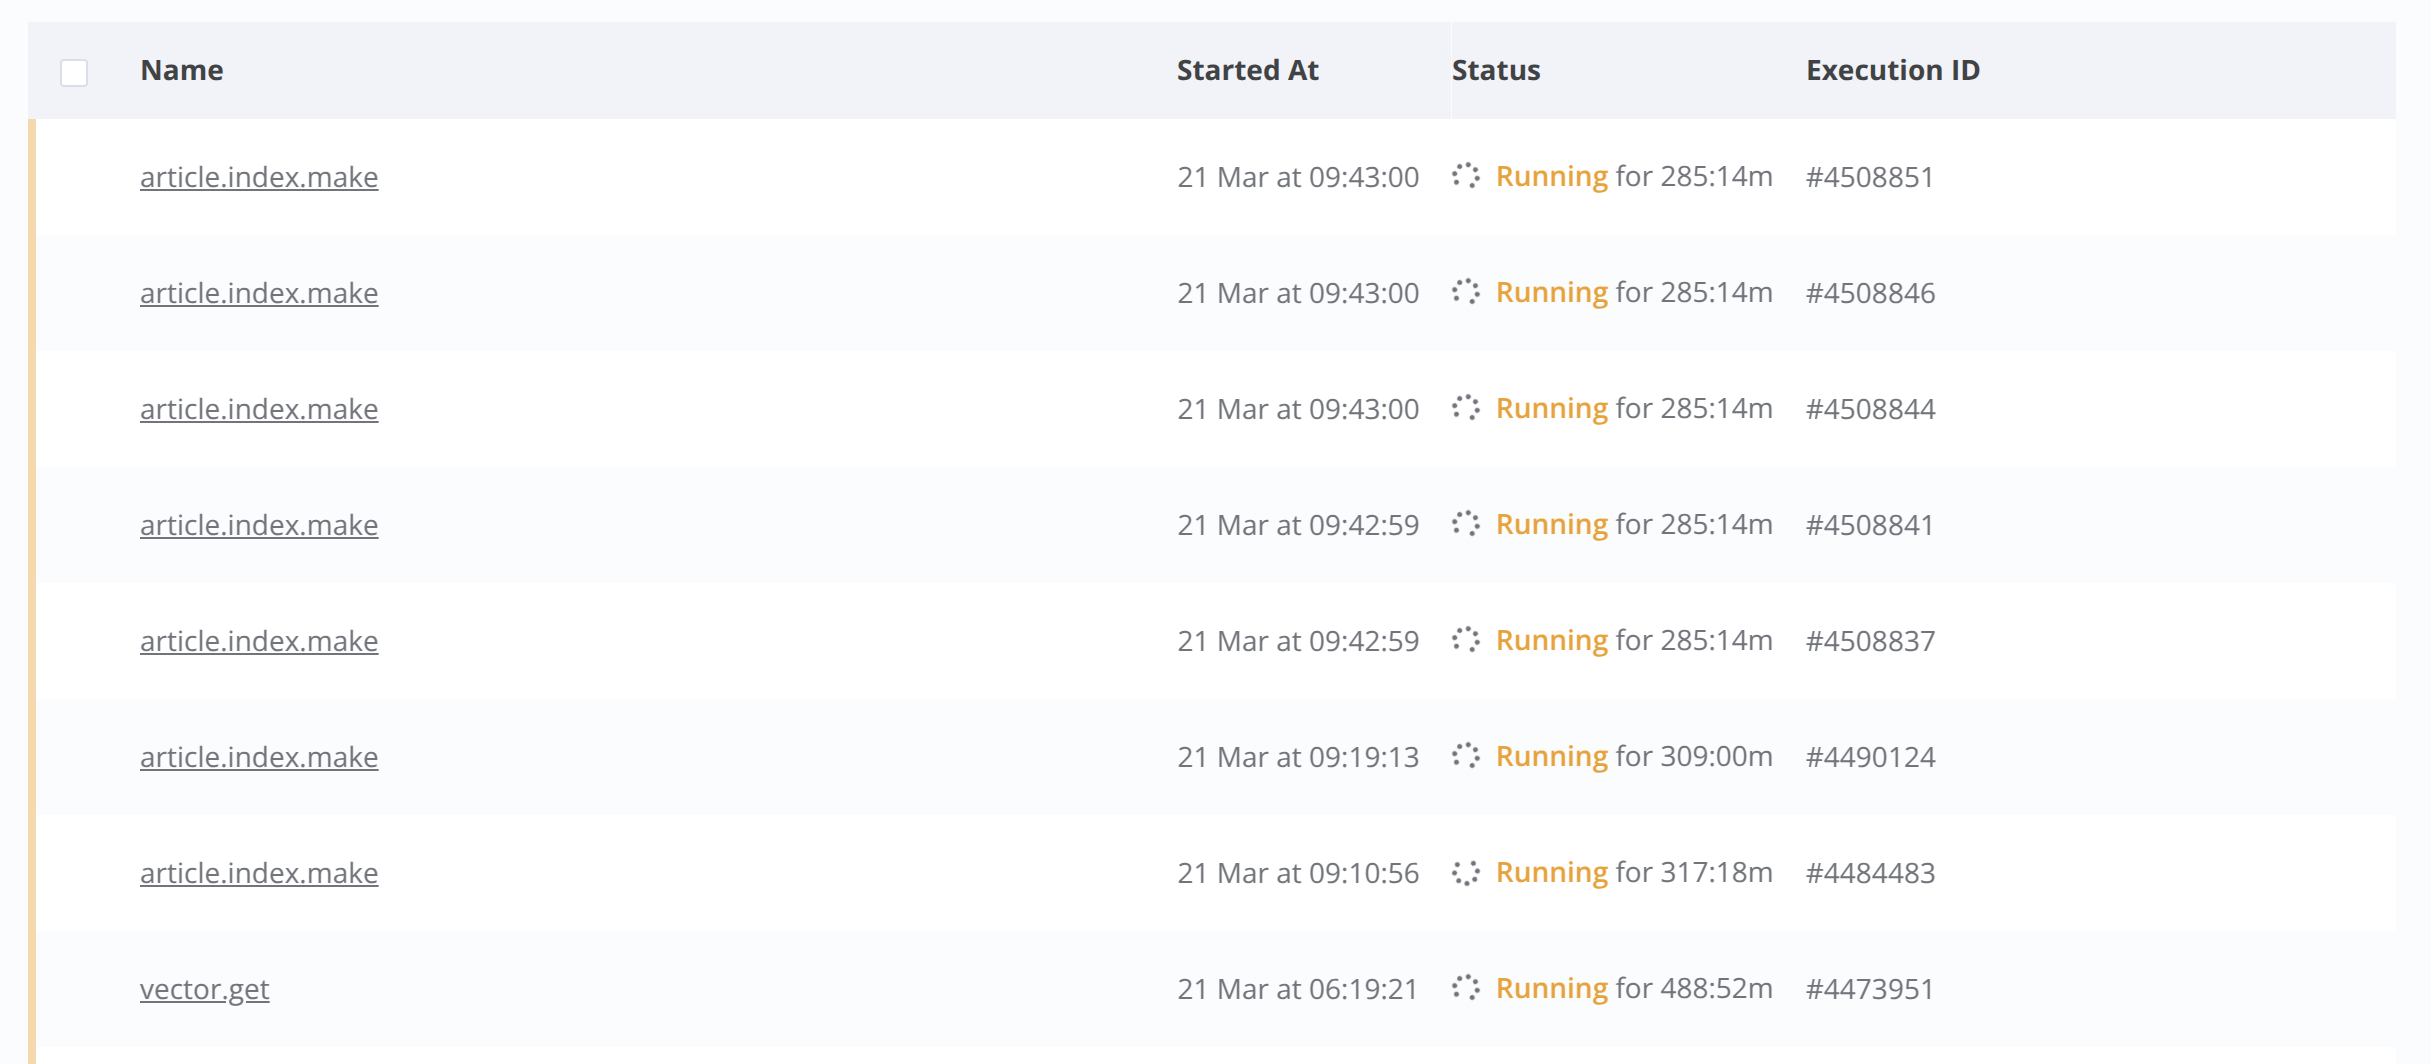
Task: Open article.index.make for execution #4490124
Action: point(259,757)
